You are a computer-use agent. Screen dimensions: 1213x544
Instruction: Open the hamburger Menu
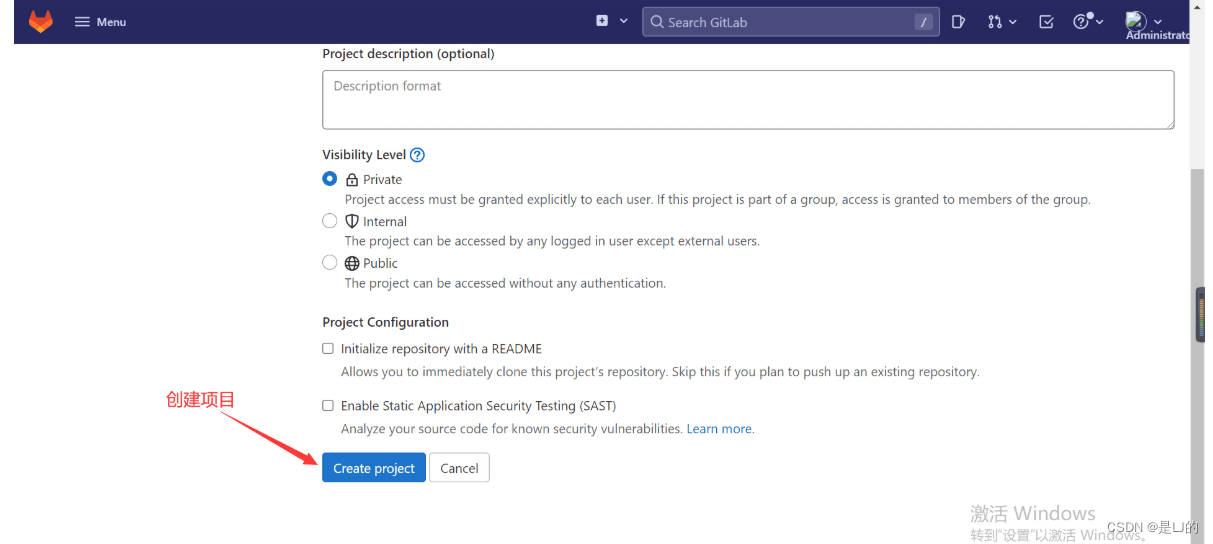100,22
